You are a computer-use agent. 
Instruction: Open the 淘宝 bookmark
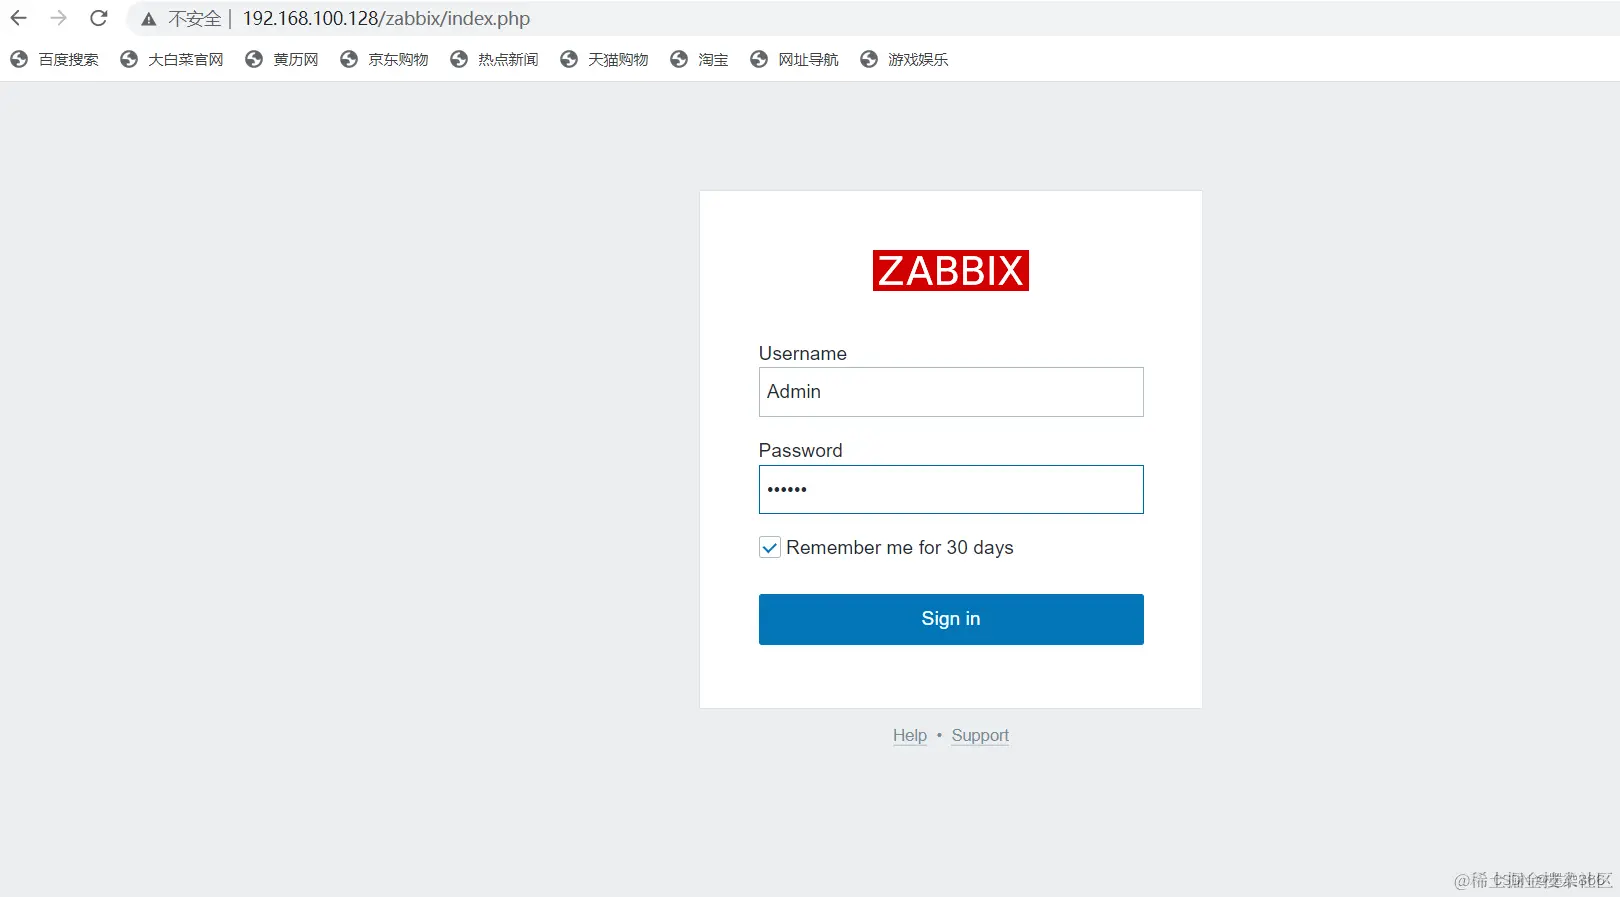coord(699,60)
